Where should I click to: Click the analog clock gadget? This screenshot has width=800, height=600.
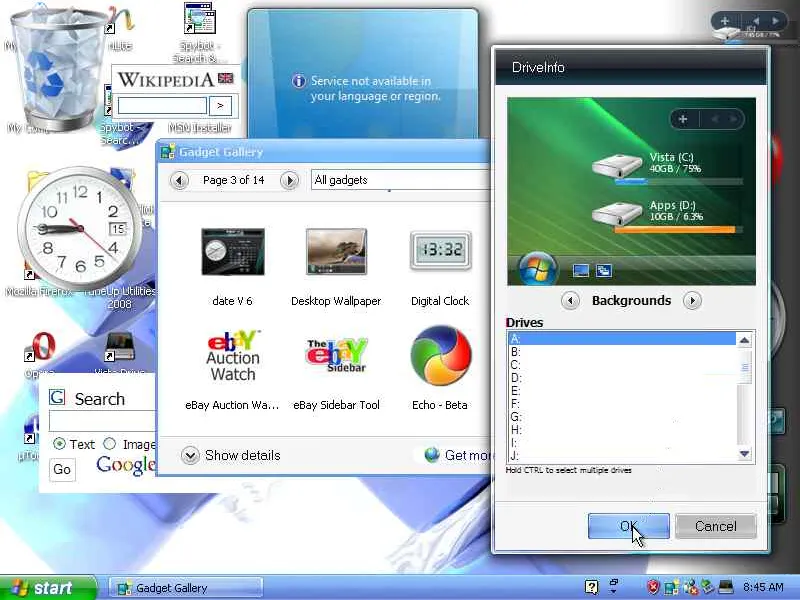pyautogui.click(x=79, y=228)
